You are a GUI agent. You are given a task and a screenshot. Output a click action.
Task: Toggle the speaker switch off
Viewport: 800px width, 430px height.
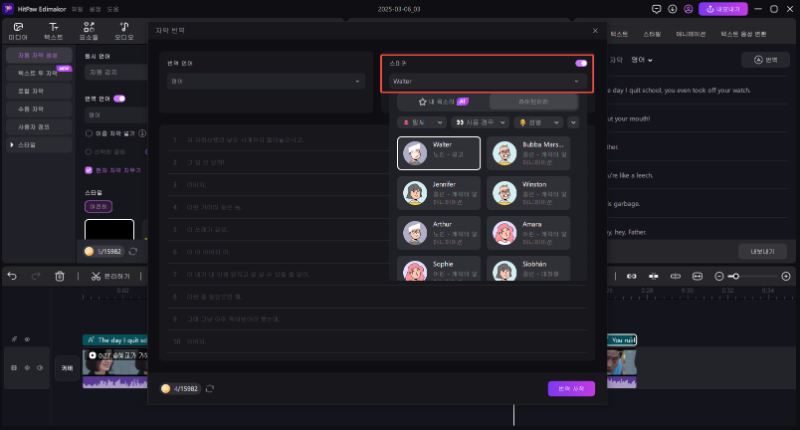click(580, 63)
